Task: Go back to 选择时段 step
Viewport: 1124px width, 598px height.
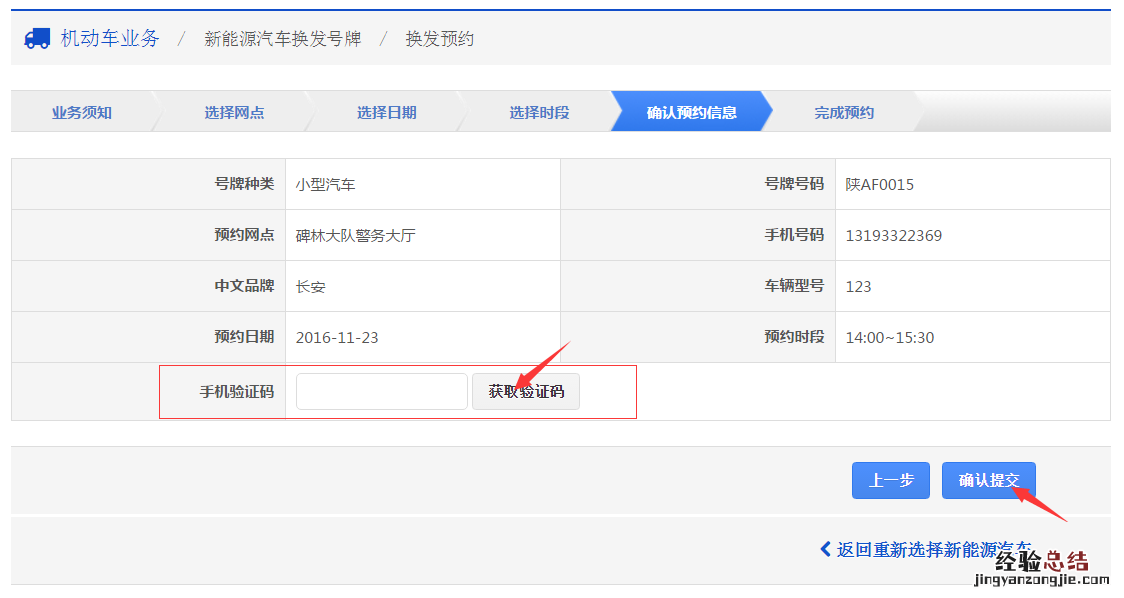Action: pos(539,112)
